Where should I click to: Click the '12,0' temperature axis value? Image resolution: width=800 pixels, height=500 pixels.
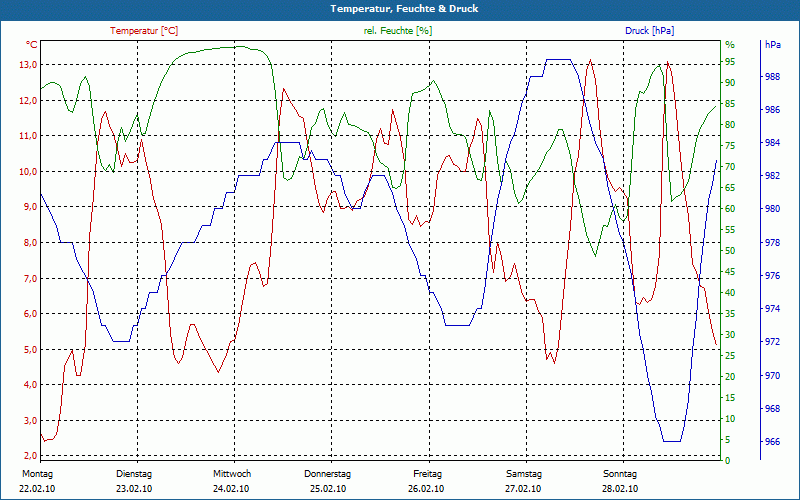tap(28, 100)
